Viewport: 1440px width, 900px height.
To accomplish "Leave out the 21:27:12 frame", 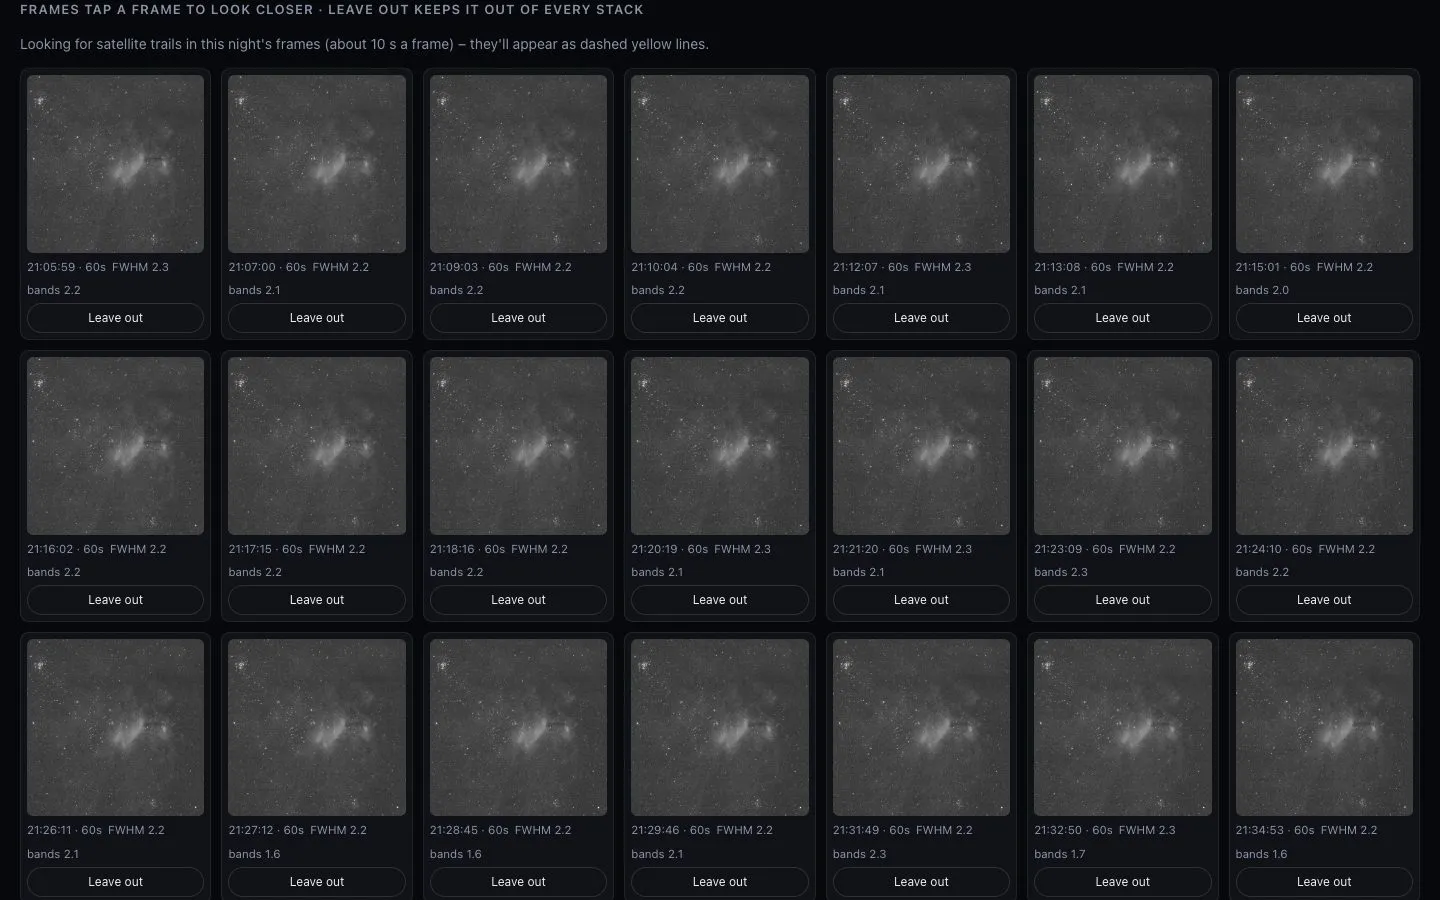I will tap(317, 882).
